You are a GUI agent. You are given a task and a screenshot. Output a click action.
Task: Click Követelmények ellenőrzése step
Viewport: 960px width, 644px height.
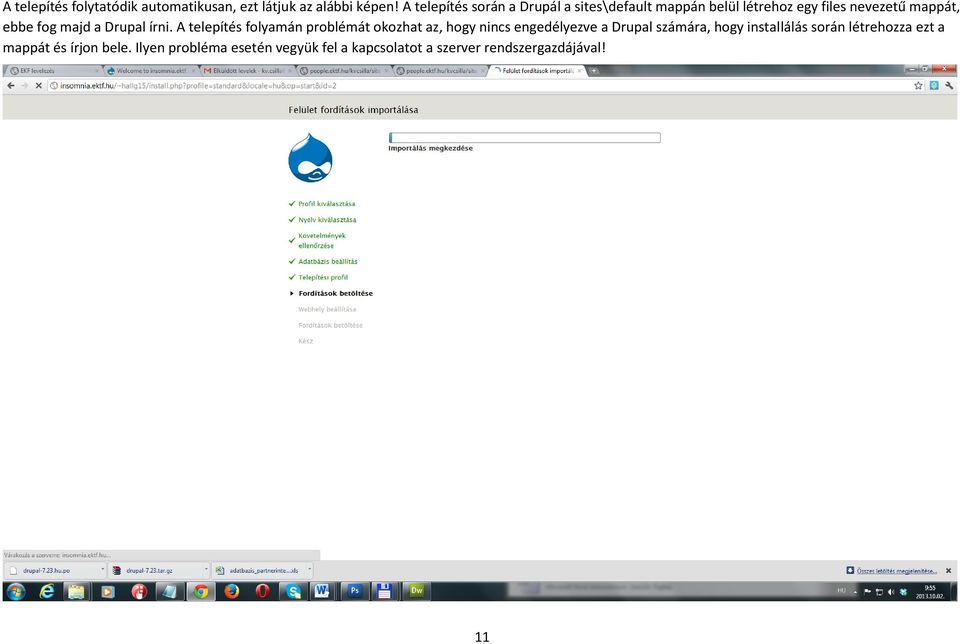coord(322,241)
